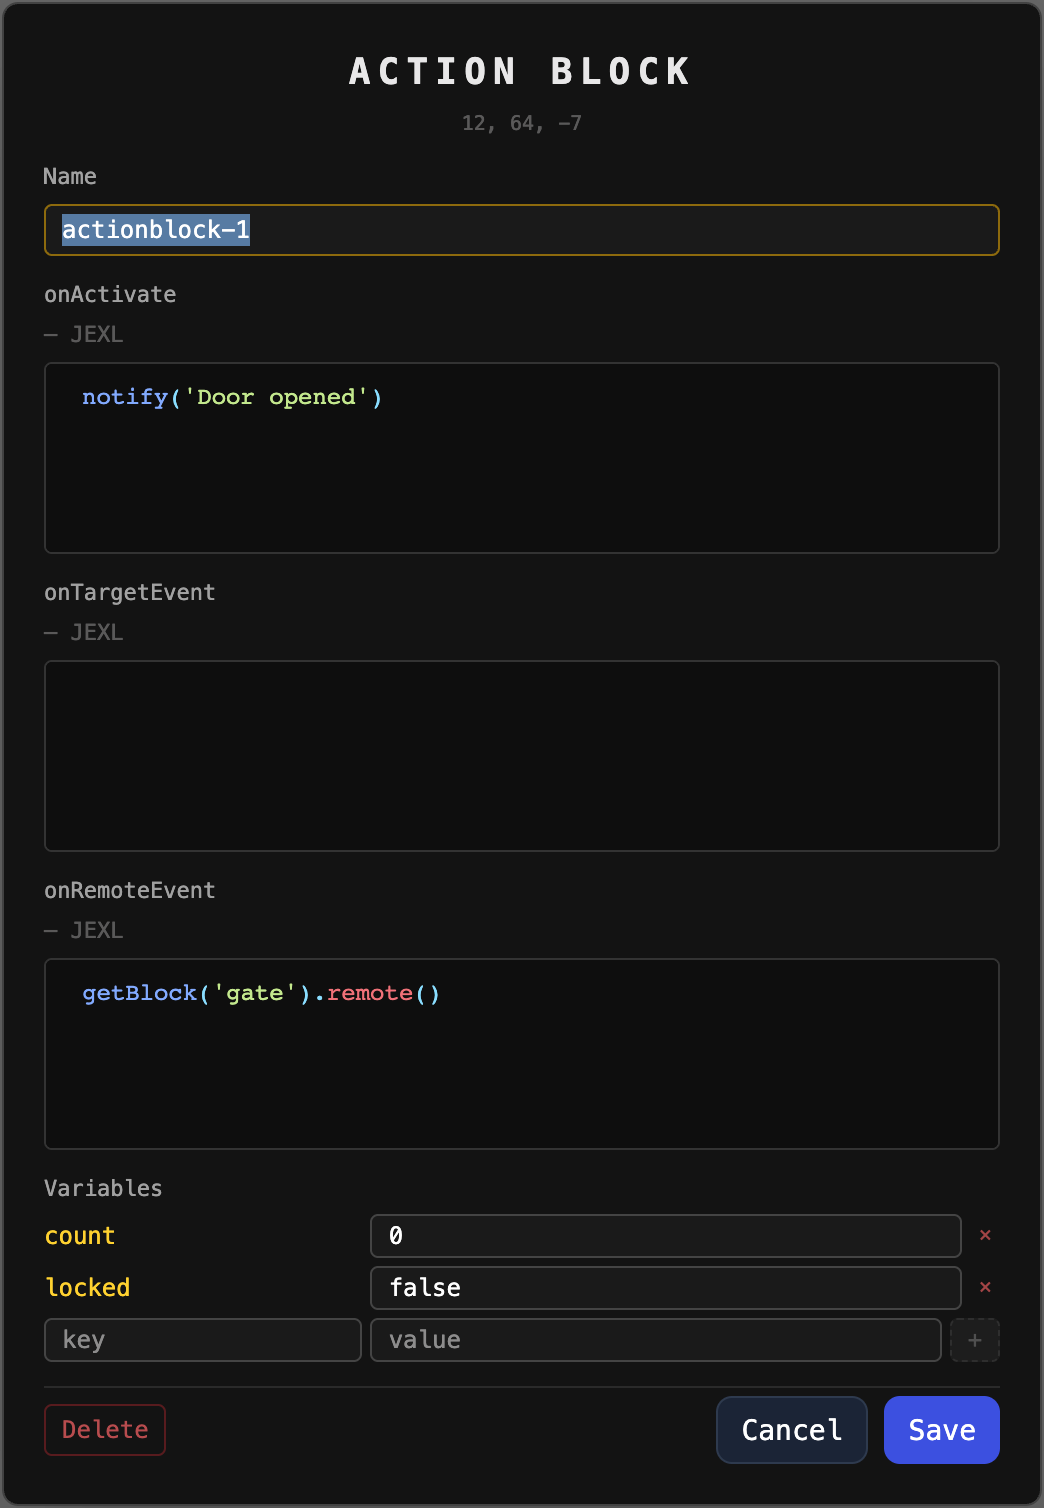The image size is (1044, 1508).
Task: Focus the new variable value field
Action: click(656, 1340)
